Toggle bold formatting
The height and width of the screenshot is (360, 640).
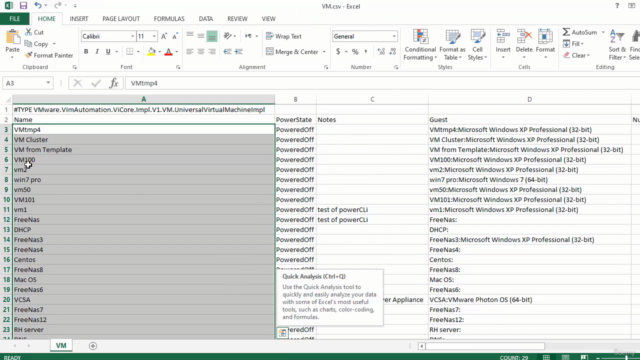[x=86, y=52]
